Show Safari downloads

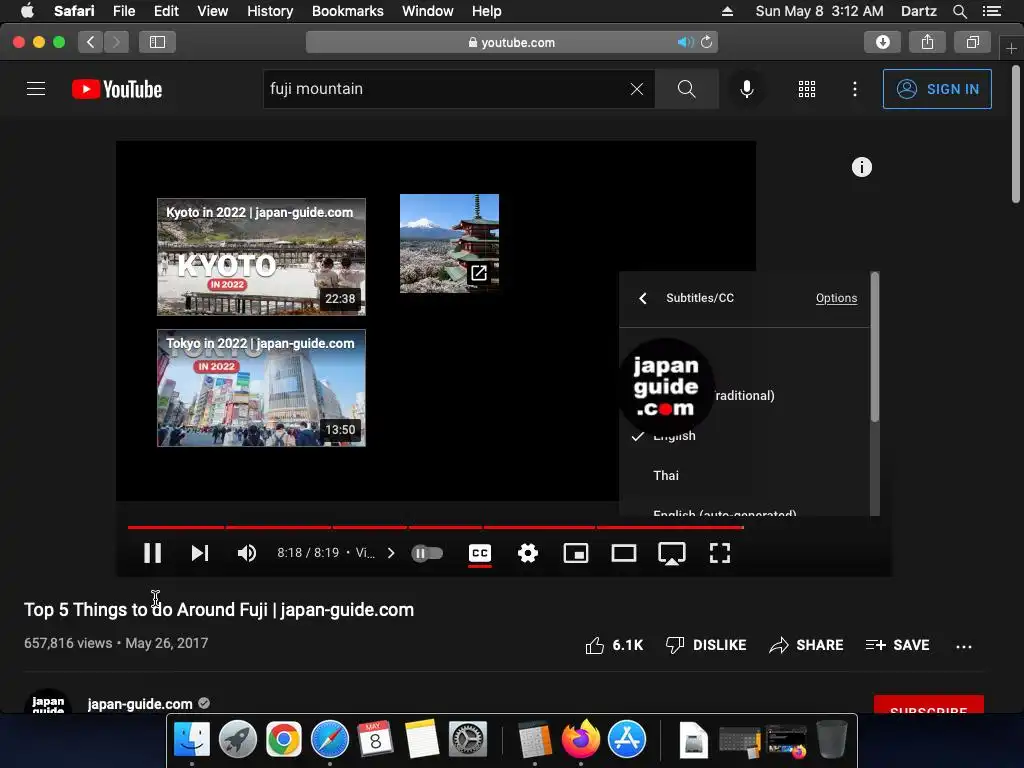coord(882,42)
